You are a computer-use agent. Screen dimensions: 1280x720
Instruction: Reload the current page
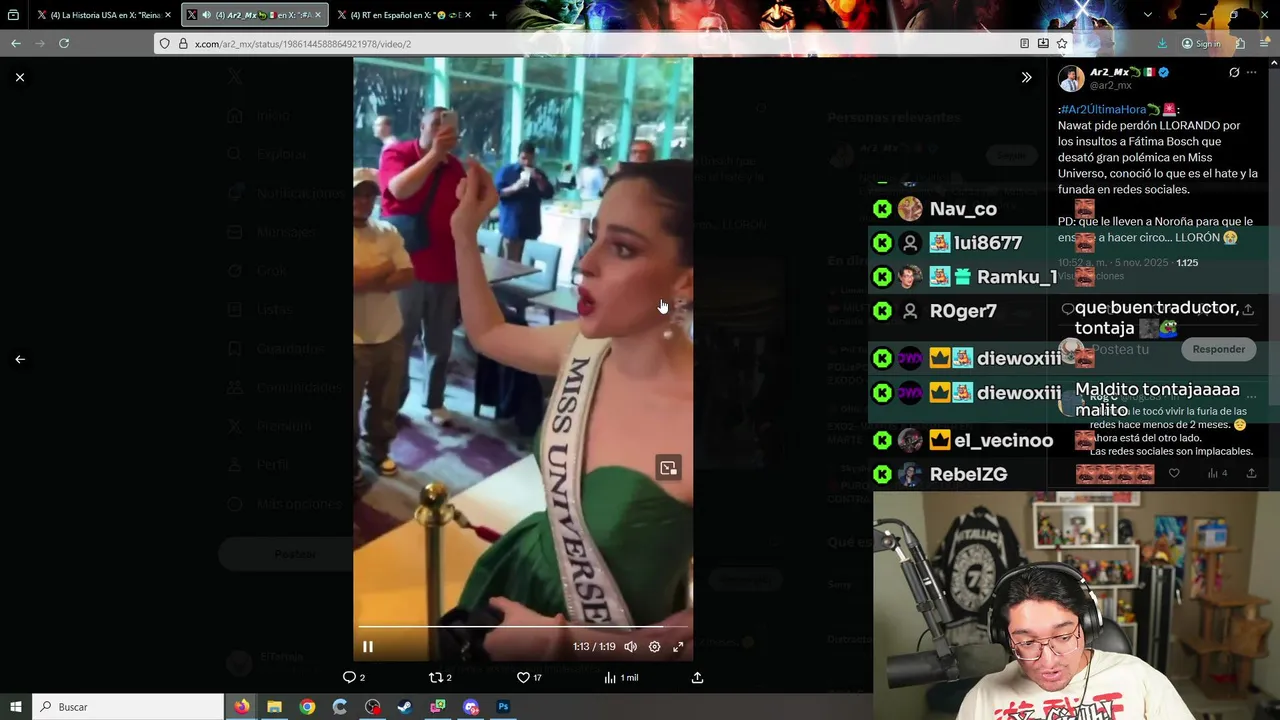[x=64, y=44]
